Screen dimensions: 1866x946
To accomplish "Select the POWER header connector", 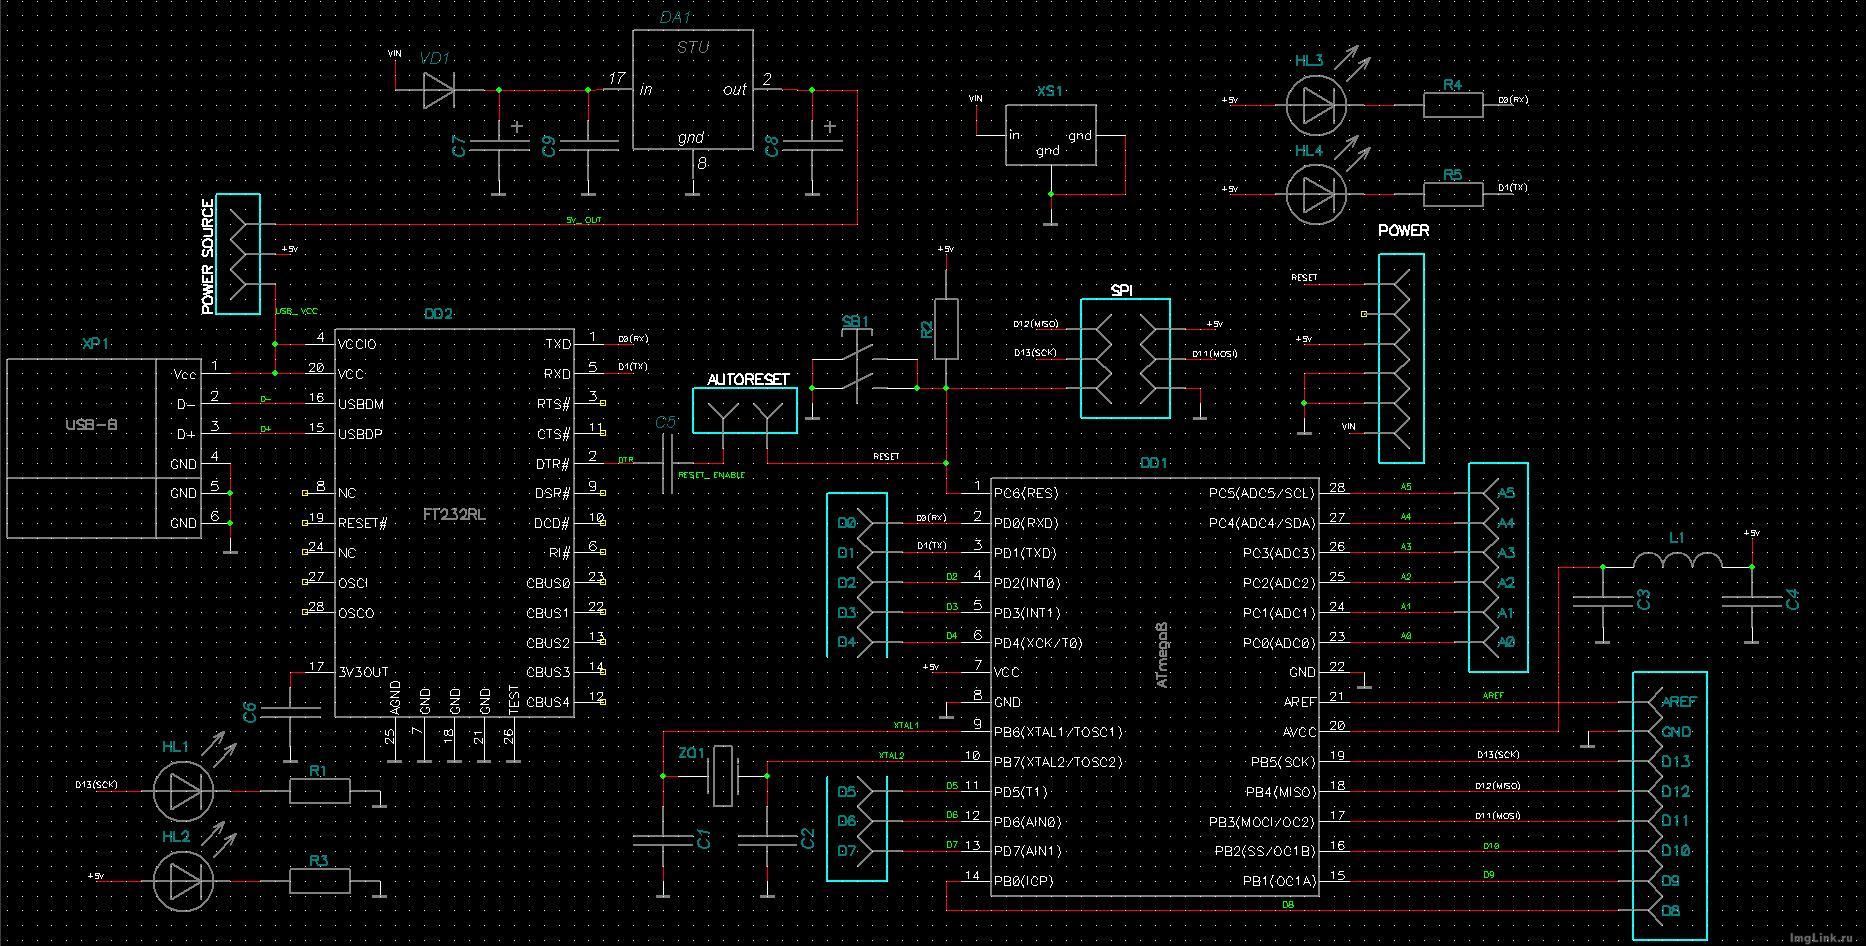I will pyautogui.click(x=1401, y=358).
